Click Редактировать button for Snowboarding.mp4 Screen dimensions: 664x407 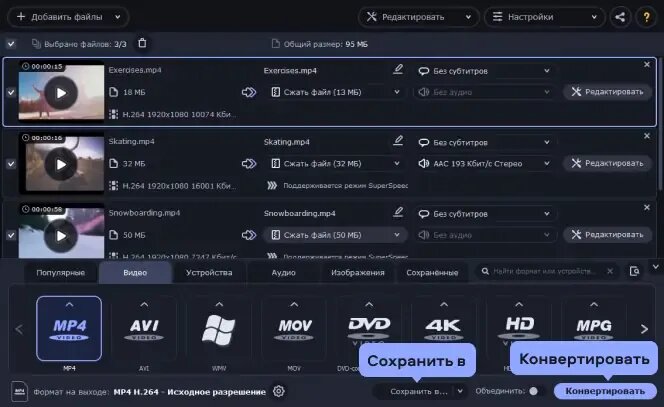(x=607, y=235)
